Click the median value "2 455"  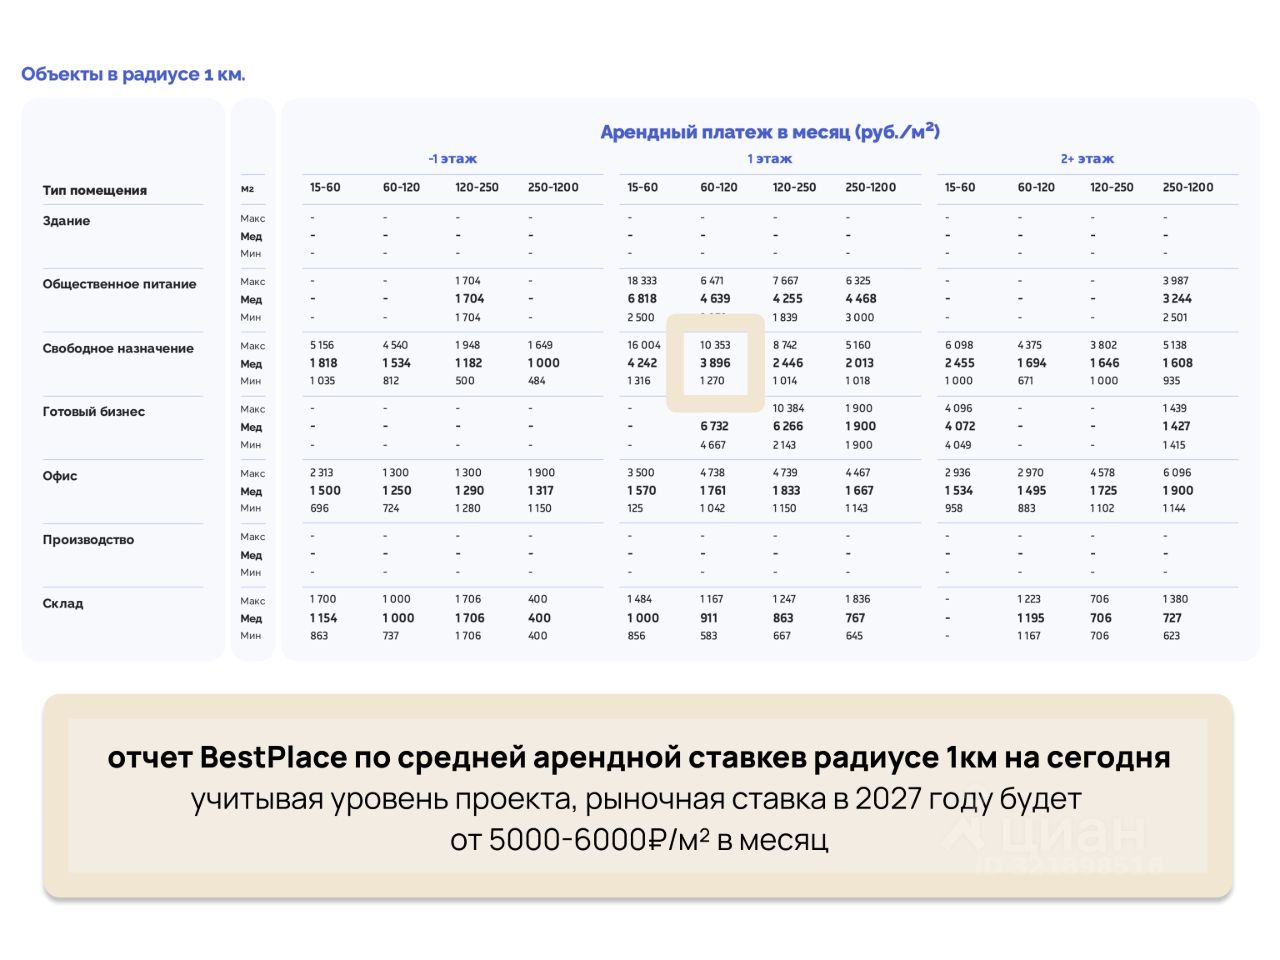coord(959,363)
